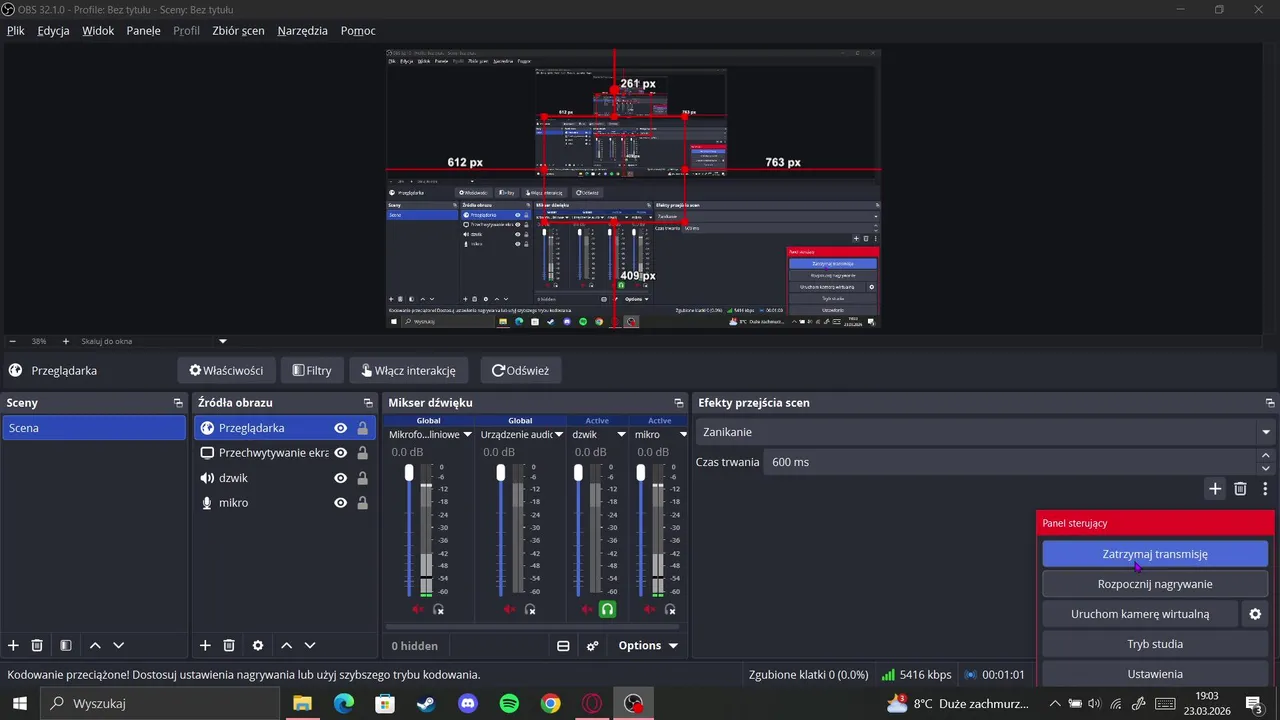Lock the dzwik source
1280x720 pixels.
click(x=362, y=478)
